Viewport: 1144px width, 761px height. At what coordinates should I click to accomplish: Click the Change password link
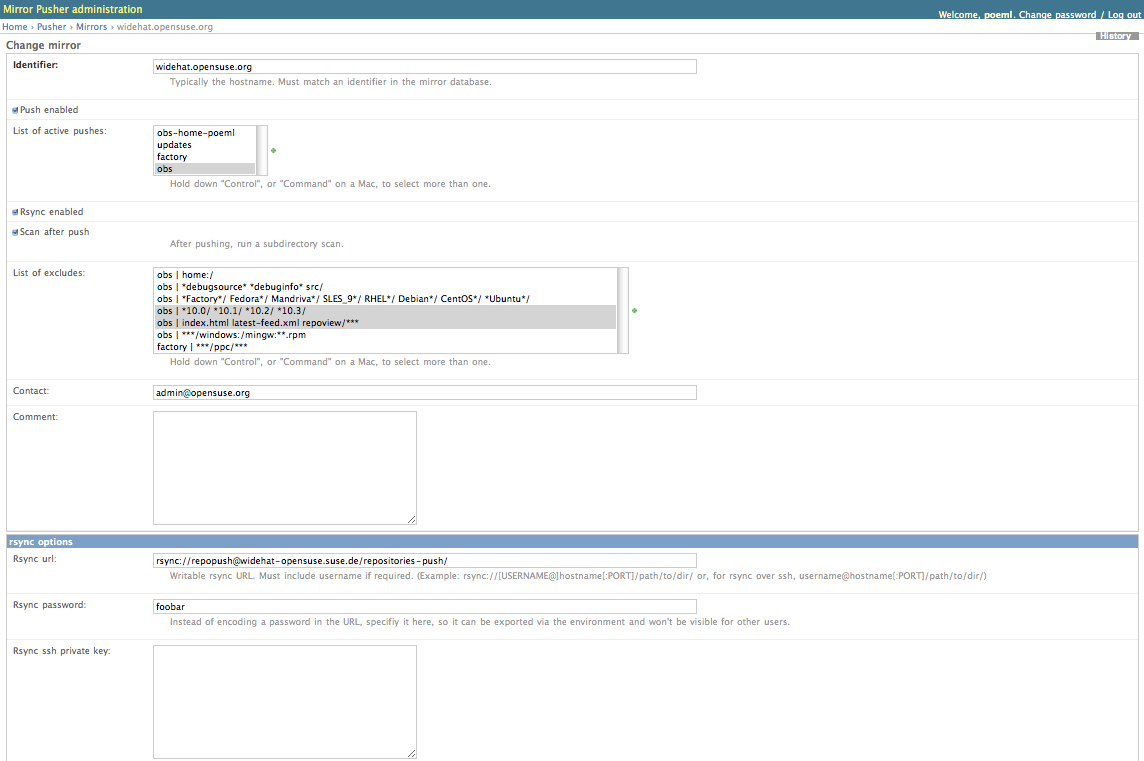[x=1057, y=15]
